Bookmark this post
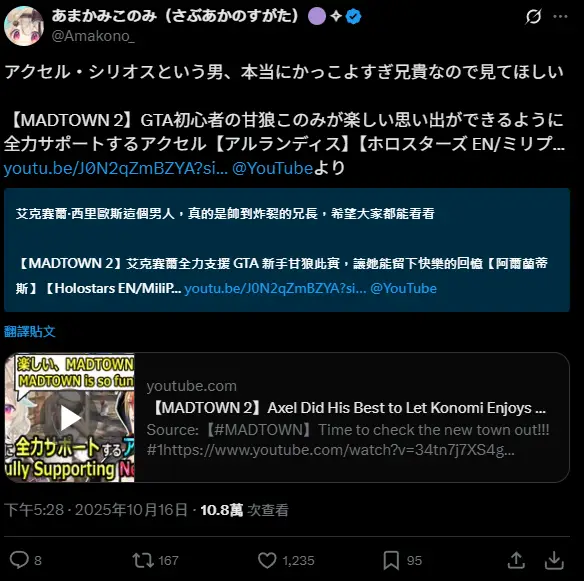The image size is (584, 581). [391, 561]
